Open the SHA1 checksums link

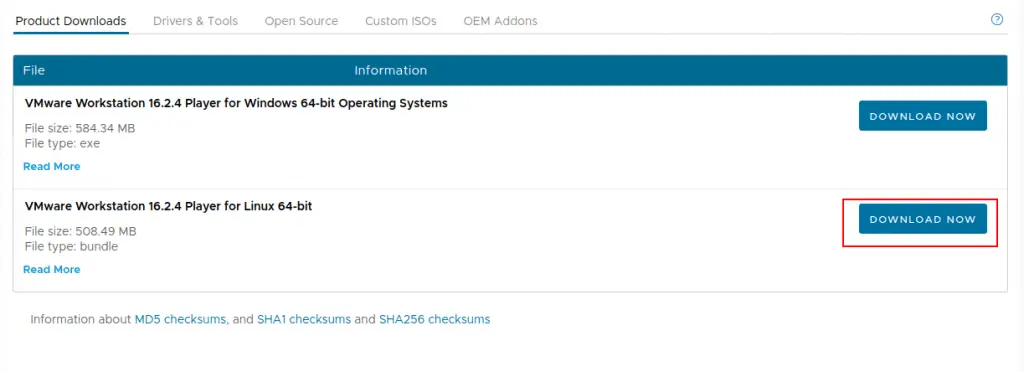[x=304, y=320]
